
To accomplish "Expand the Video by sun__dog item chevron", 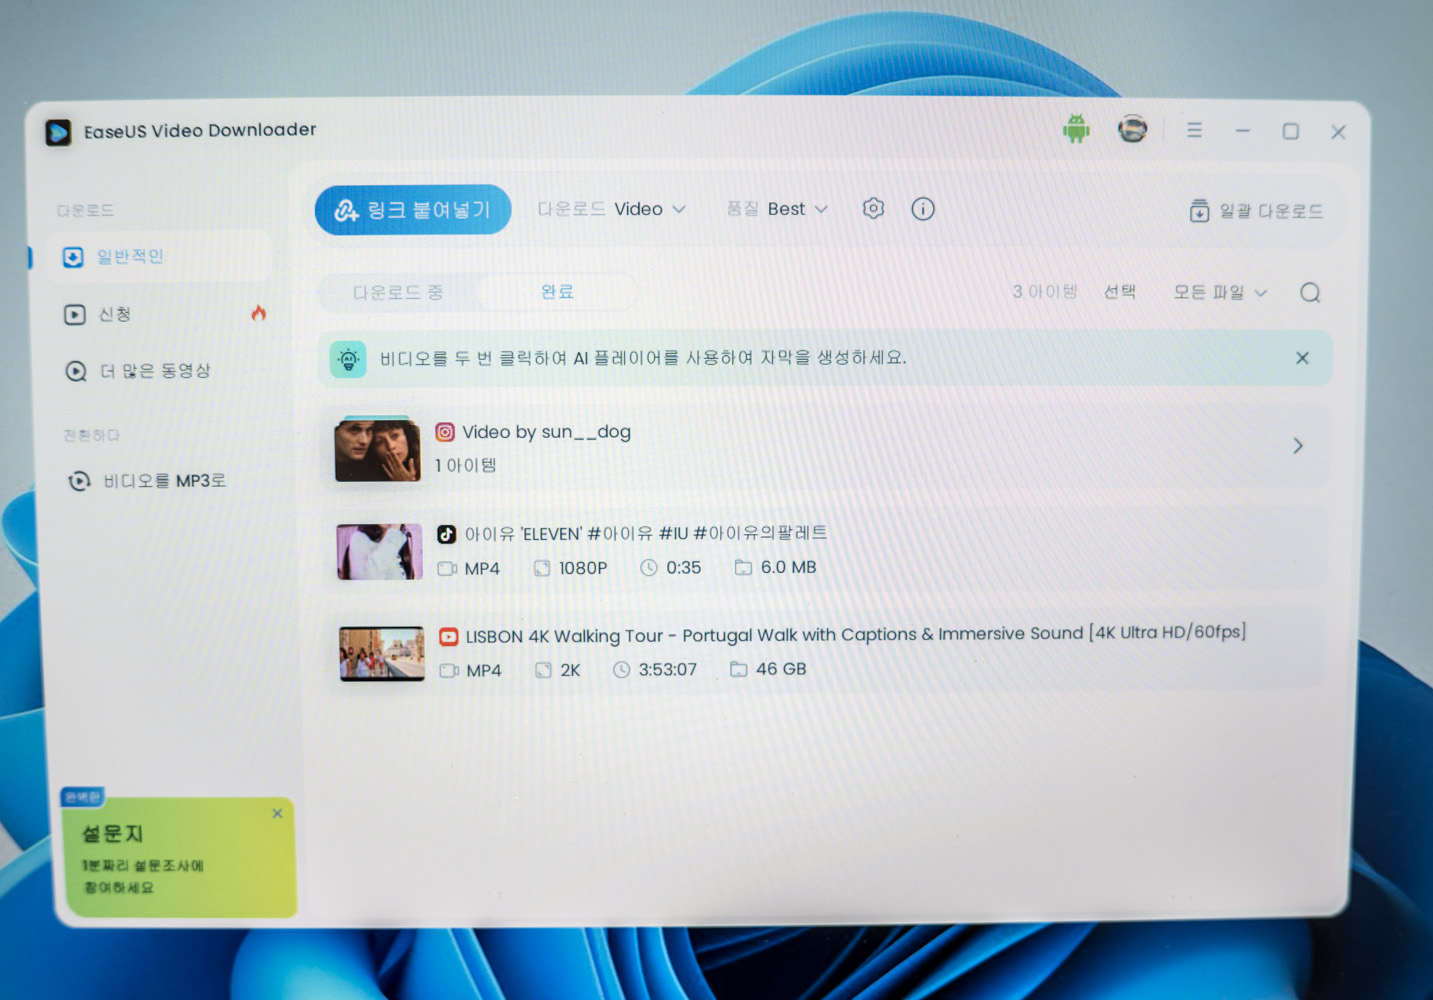I will [1298, 446].
